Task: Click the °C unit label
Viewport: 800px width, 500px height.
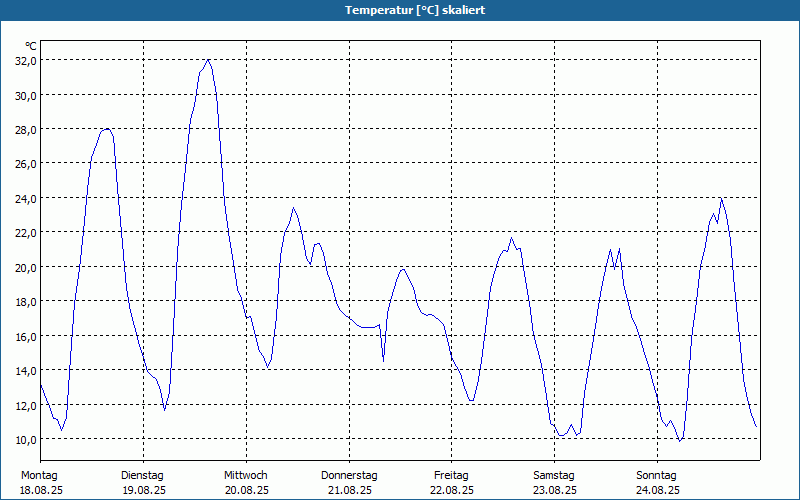Action: tap(31, 46)
